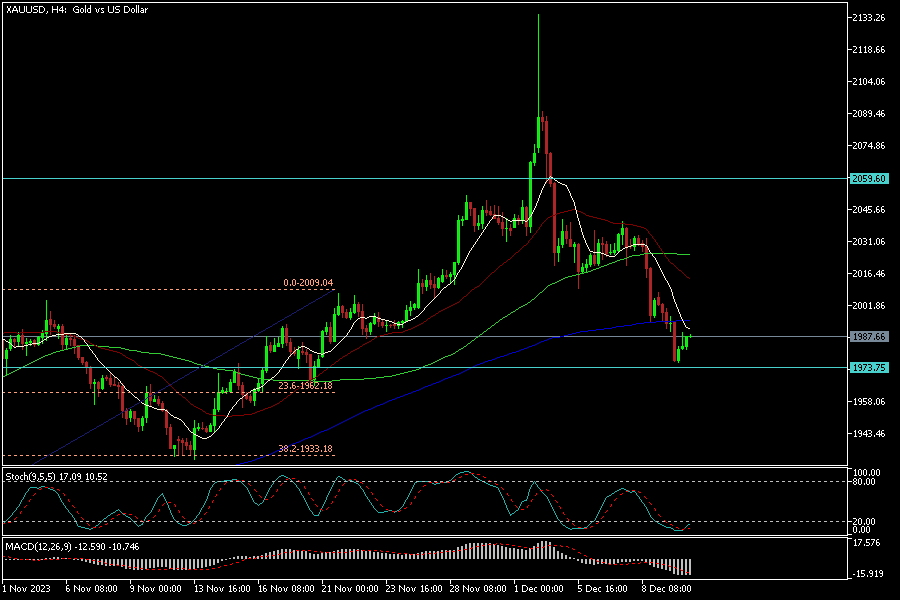This screenshot has width=900, height=600.
Task: Click the tall green spike candle wick
Action: 538,60
